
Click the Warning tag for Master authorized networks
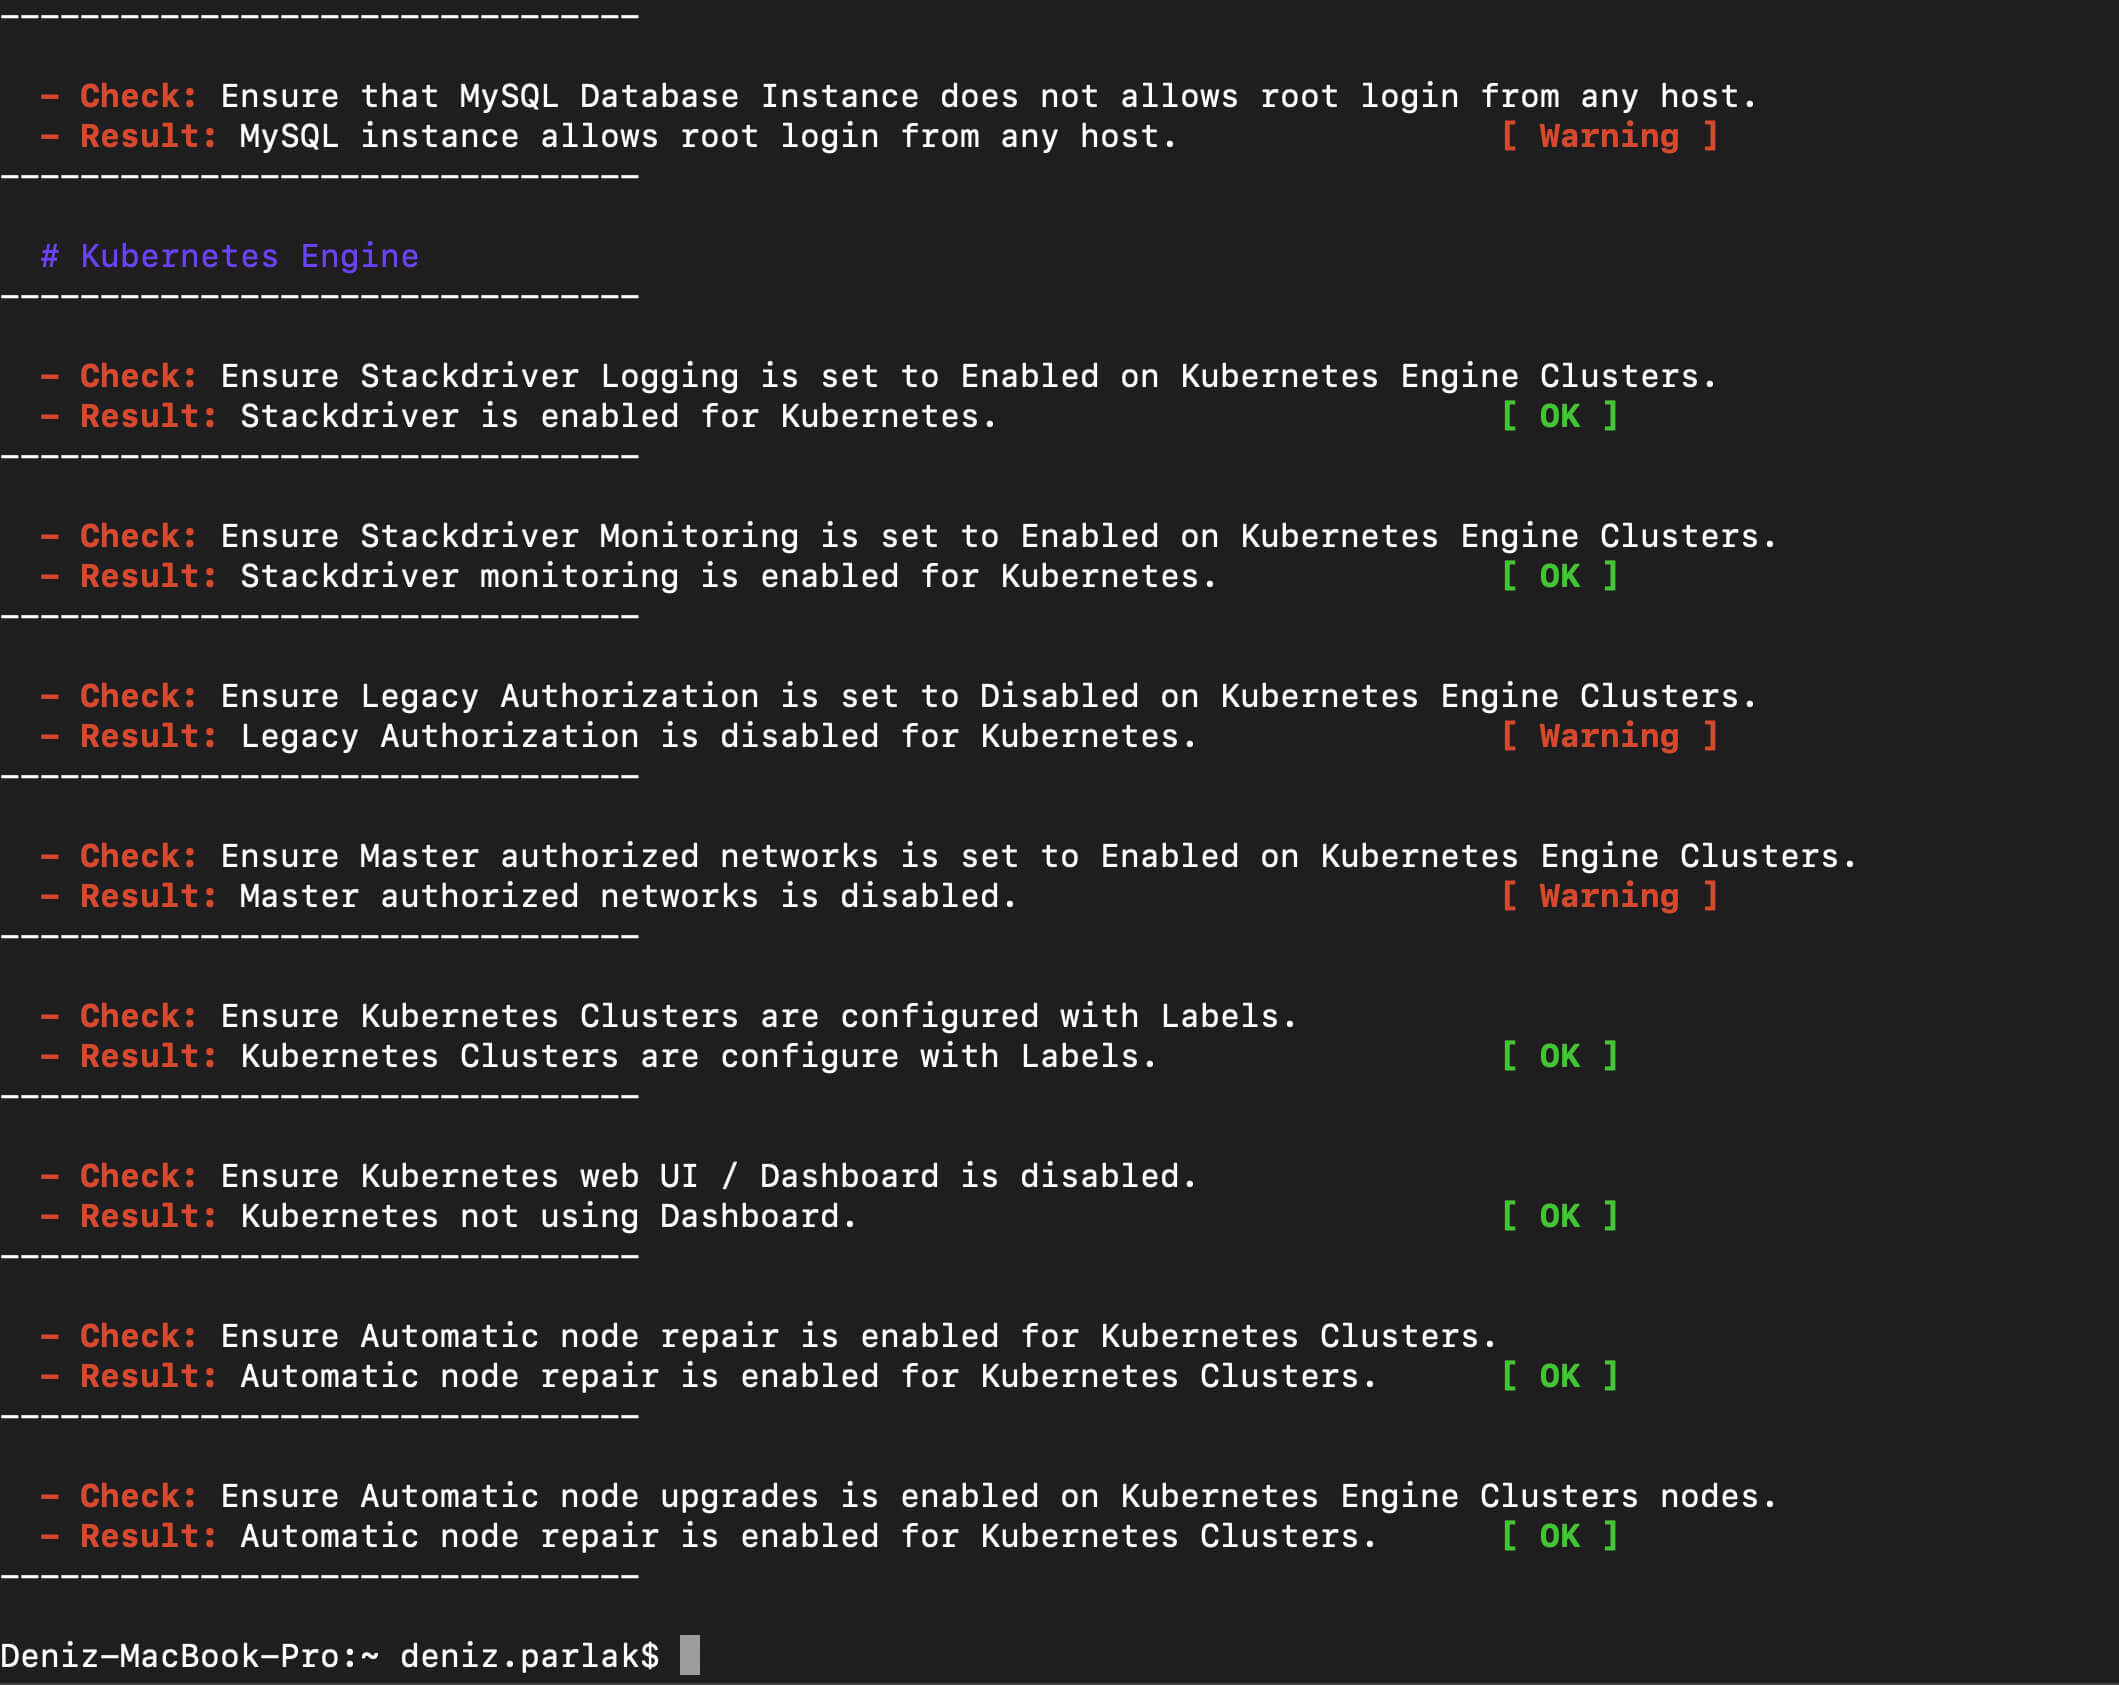[x=1608, y=896]
